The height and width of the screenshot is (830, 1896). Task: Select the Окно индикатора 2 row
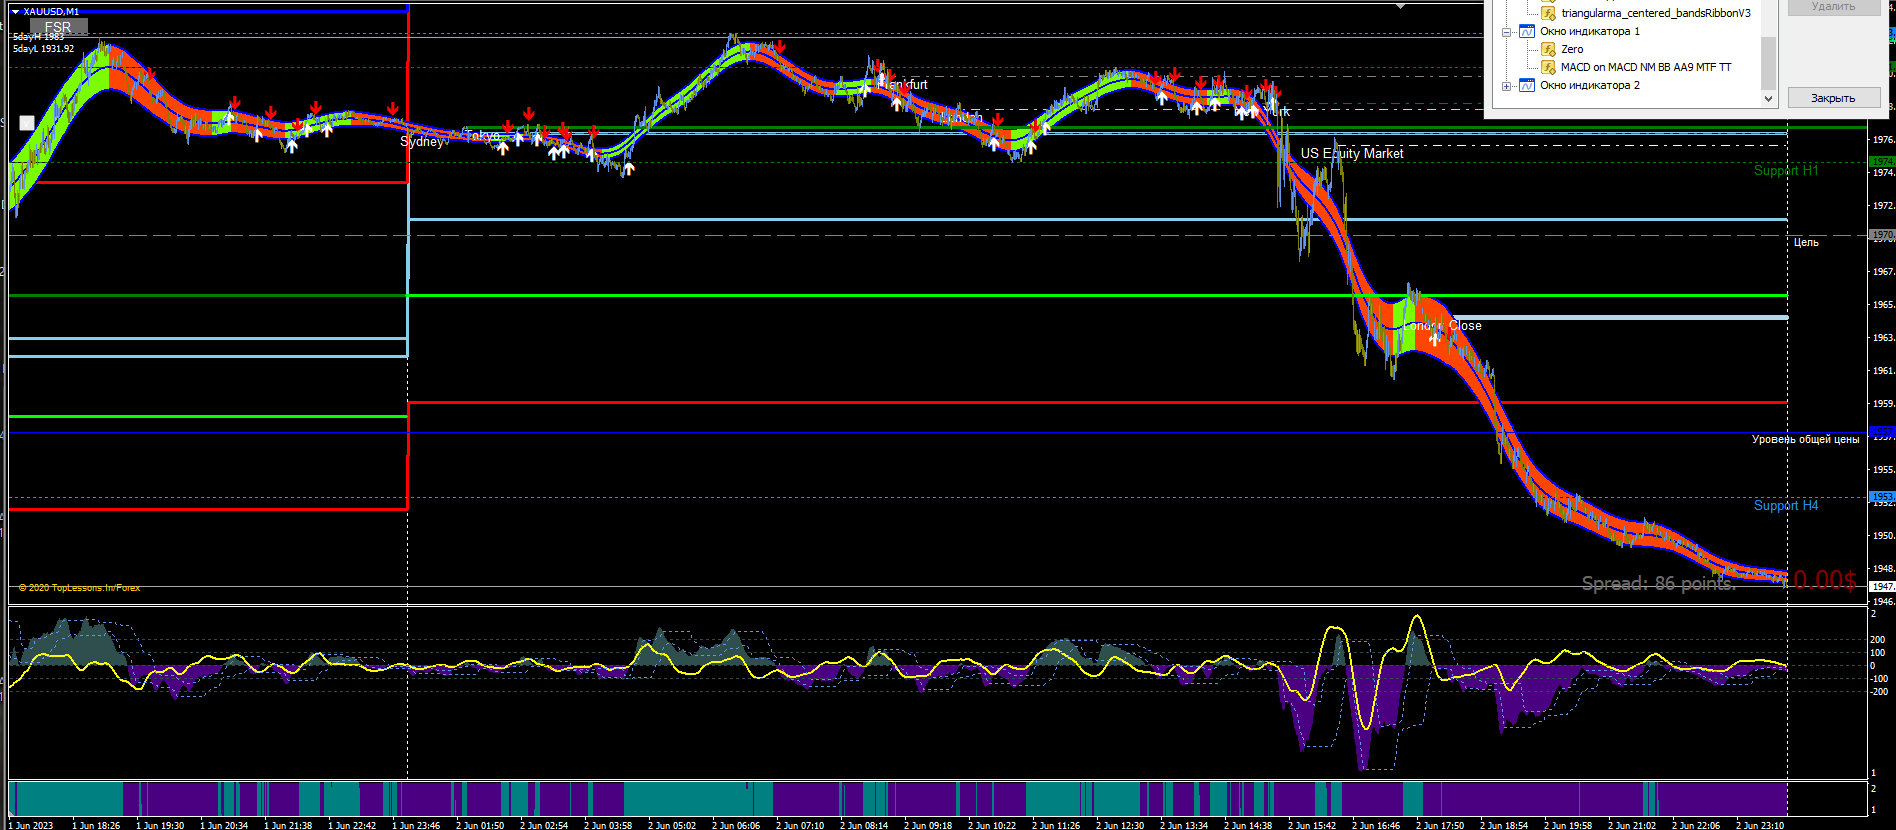(x=1590, y=86)
